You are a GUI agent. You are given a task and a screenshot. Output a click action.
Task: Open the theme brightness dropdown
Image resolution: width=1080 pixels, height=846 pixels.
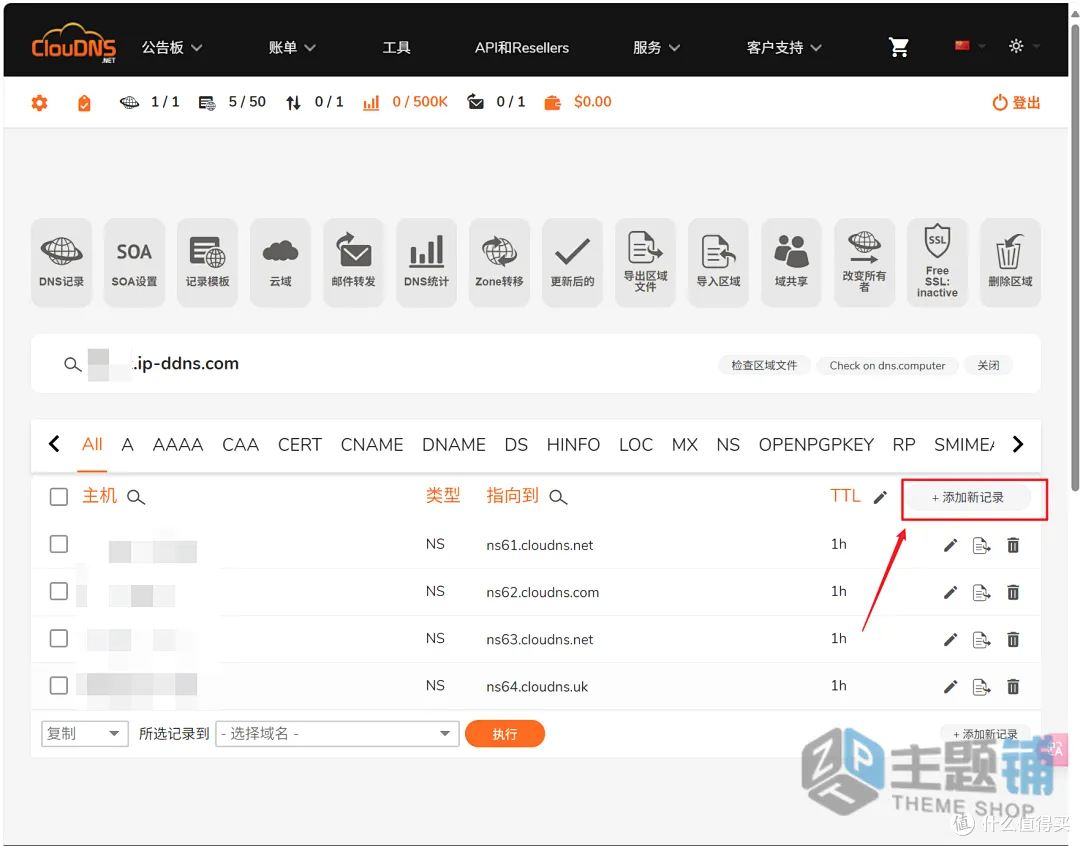pos(1024,46)
